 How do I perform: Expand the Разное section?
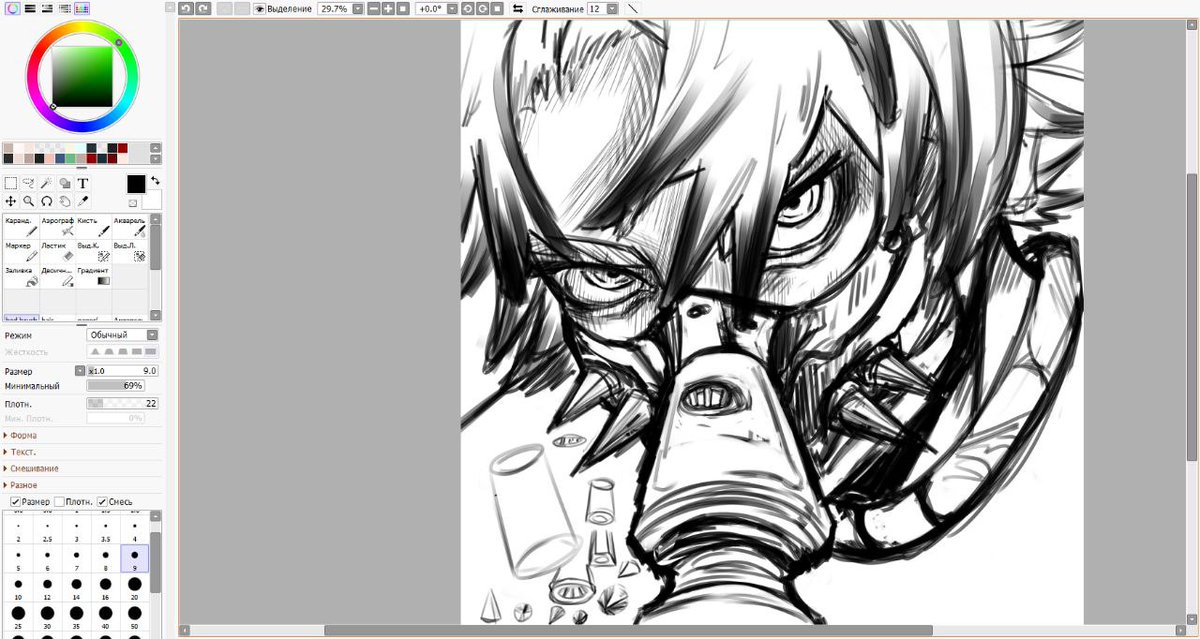coord(21,485)
